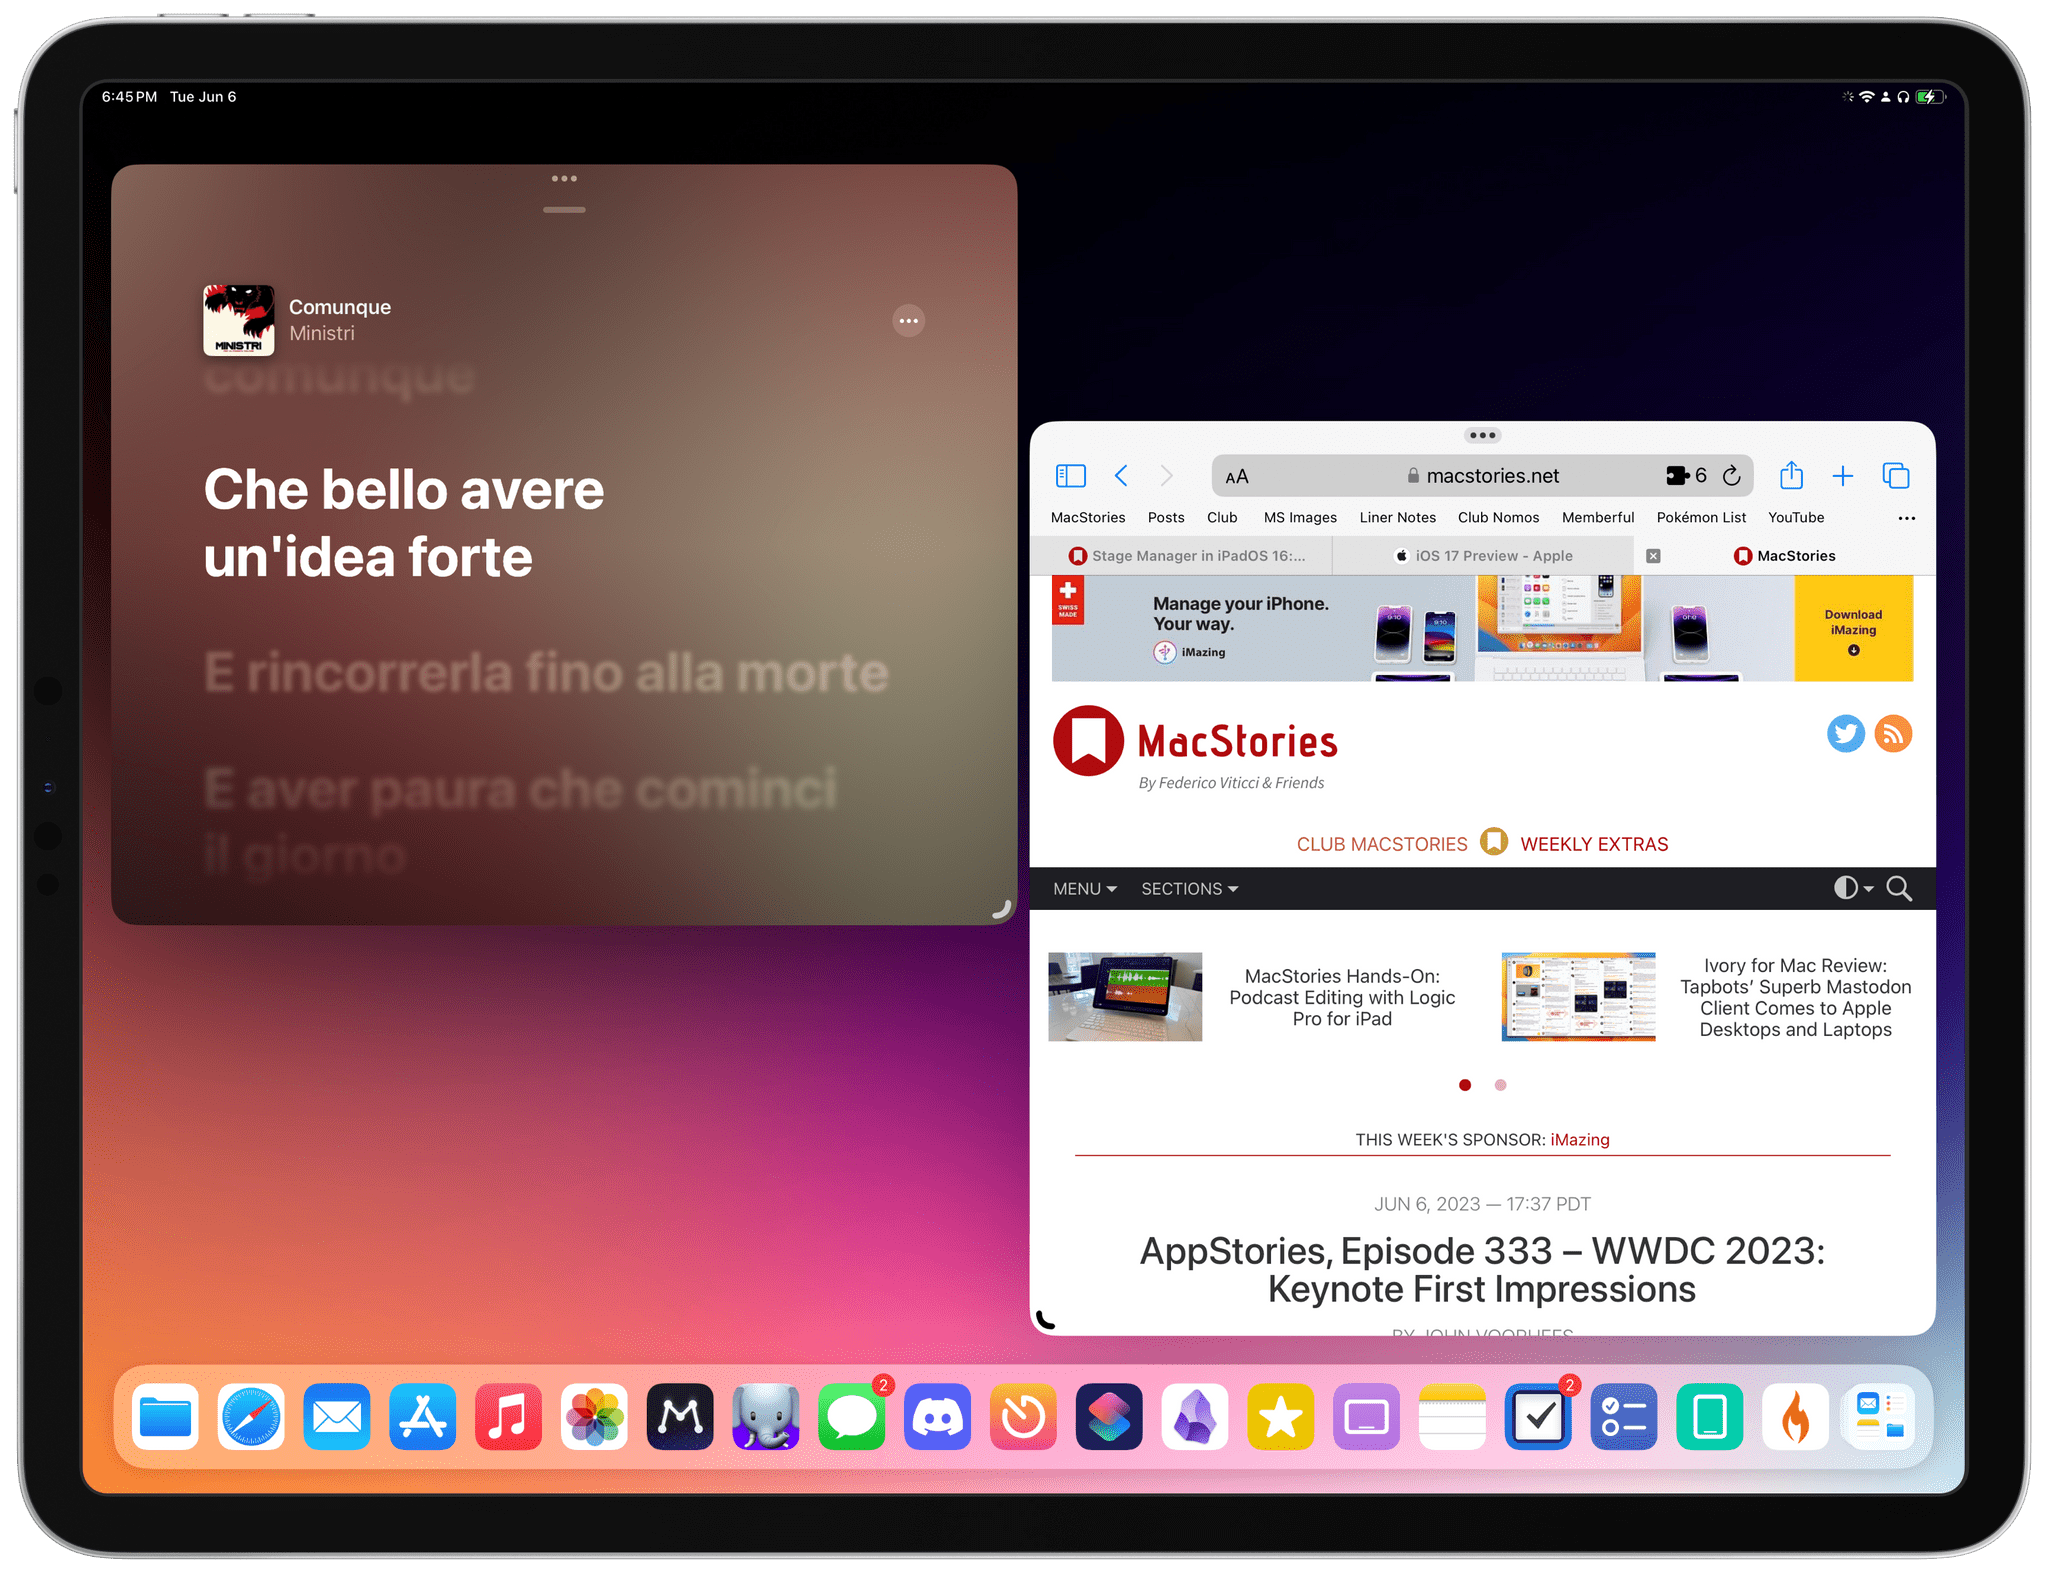Open Weekly Extras link
The width and height of the screenshot is (2048, 1576).
coord(1594,844)
